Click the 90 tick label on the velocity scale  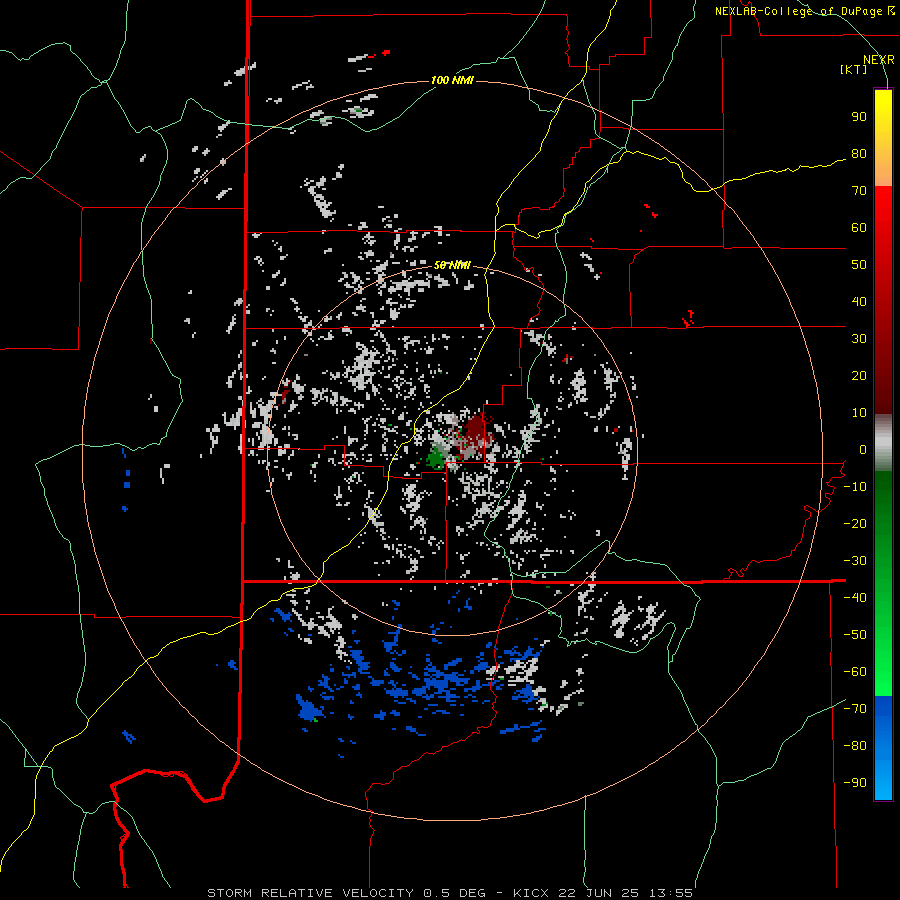coord(859,117)
